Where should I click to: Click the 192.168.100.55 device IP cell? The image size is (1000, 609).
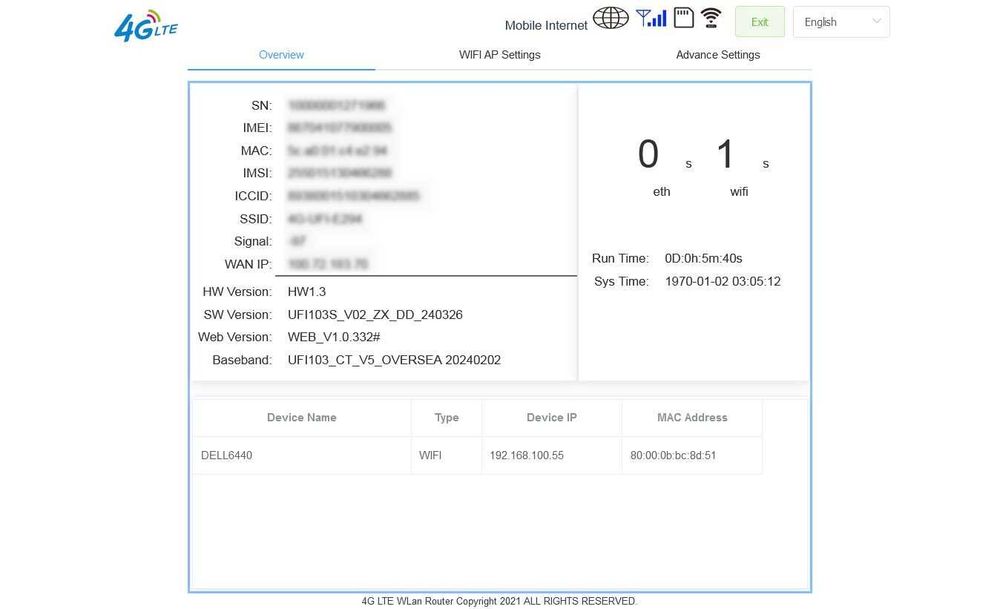click(527, 455)
